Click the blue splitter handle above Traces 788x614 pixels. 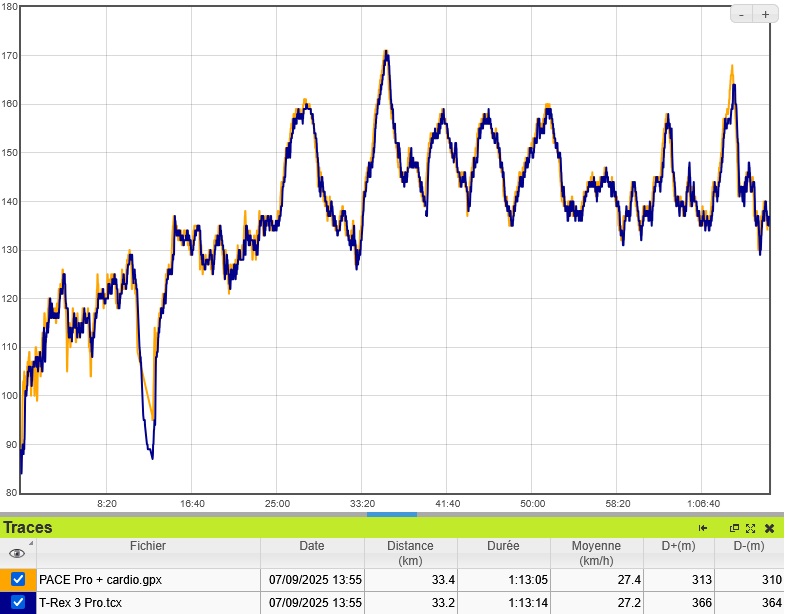click(392, 514)
